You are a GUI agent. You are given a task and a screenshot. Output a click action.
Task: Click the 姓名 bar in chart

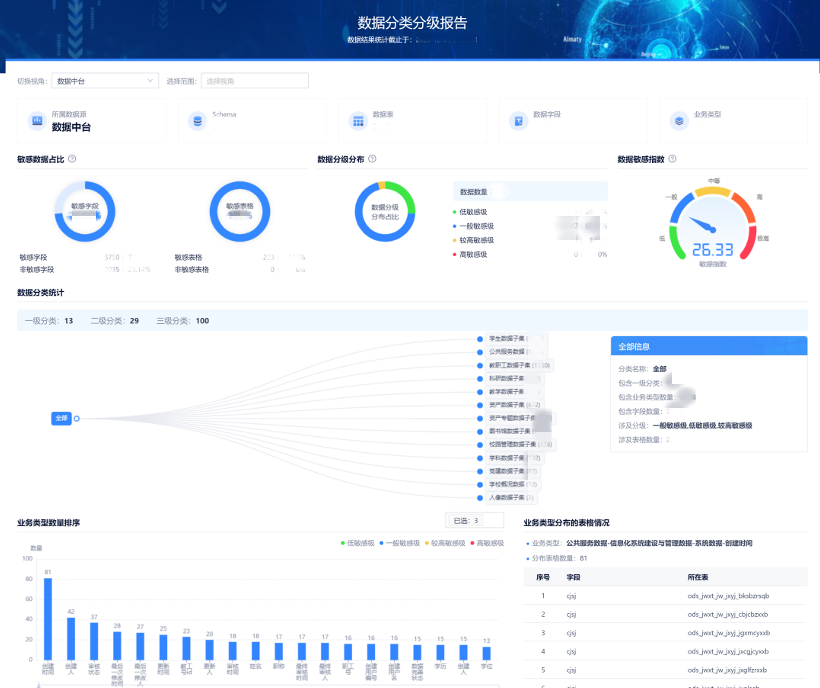(256, 650)
